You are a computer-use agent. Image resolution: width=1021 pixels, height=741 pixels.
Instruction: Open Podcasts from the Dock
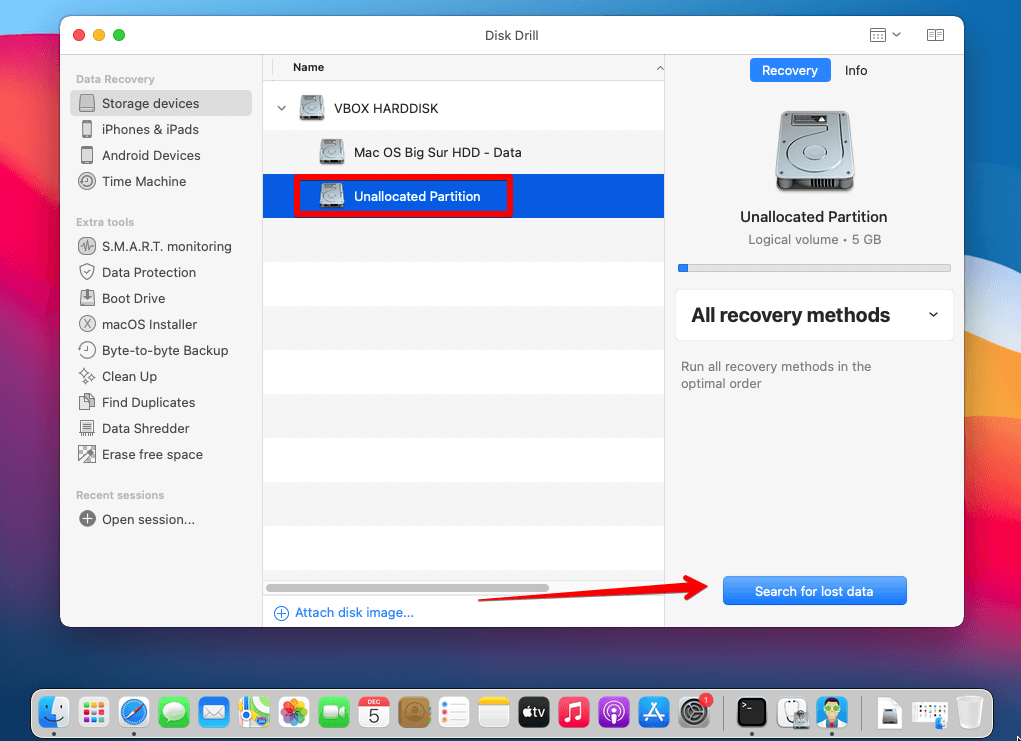coord(614,712)
